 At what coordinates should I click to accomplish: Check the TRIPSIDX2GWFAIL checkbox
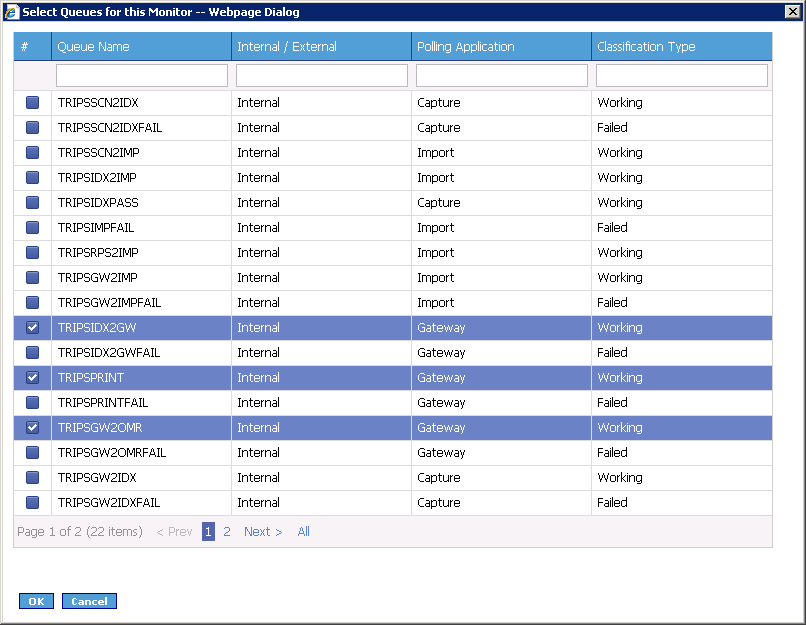(32, 353)
